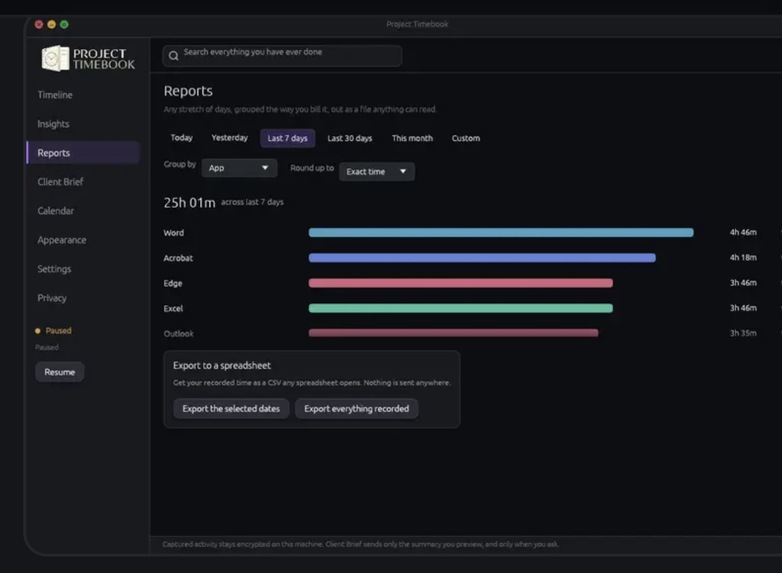Click the 3h 35m duration value
Viewport: 782px width, 573px height.
pyautogui.click(x=743, y=333)
